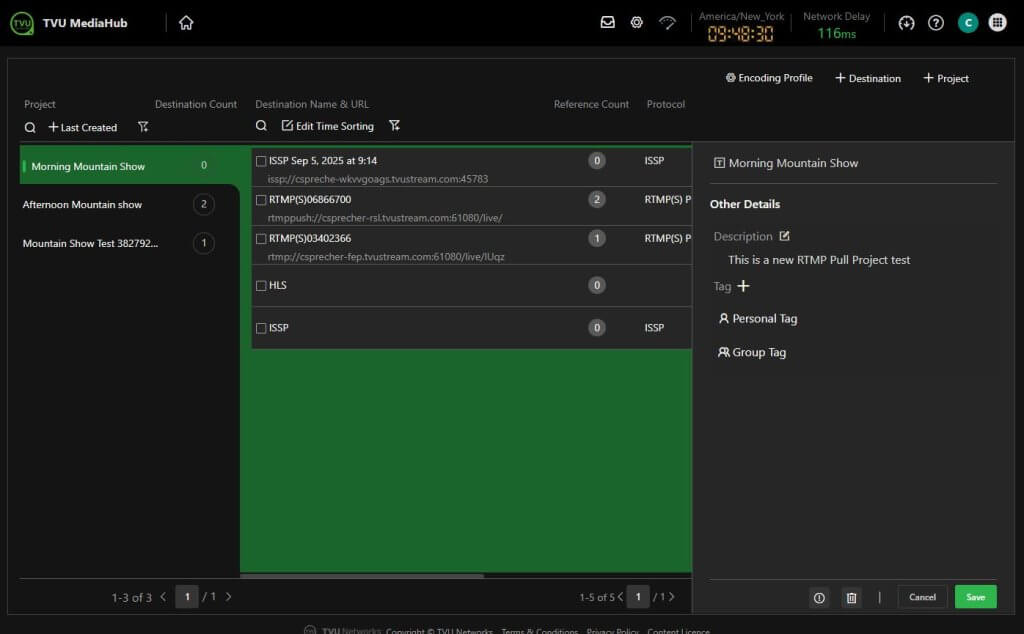This screenshot has width=1024, height=634.
Task: Click the horizontal scrollbar under destinations
Action: coord(362,576)
